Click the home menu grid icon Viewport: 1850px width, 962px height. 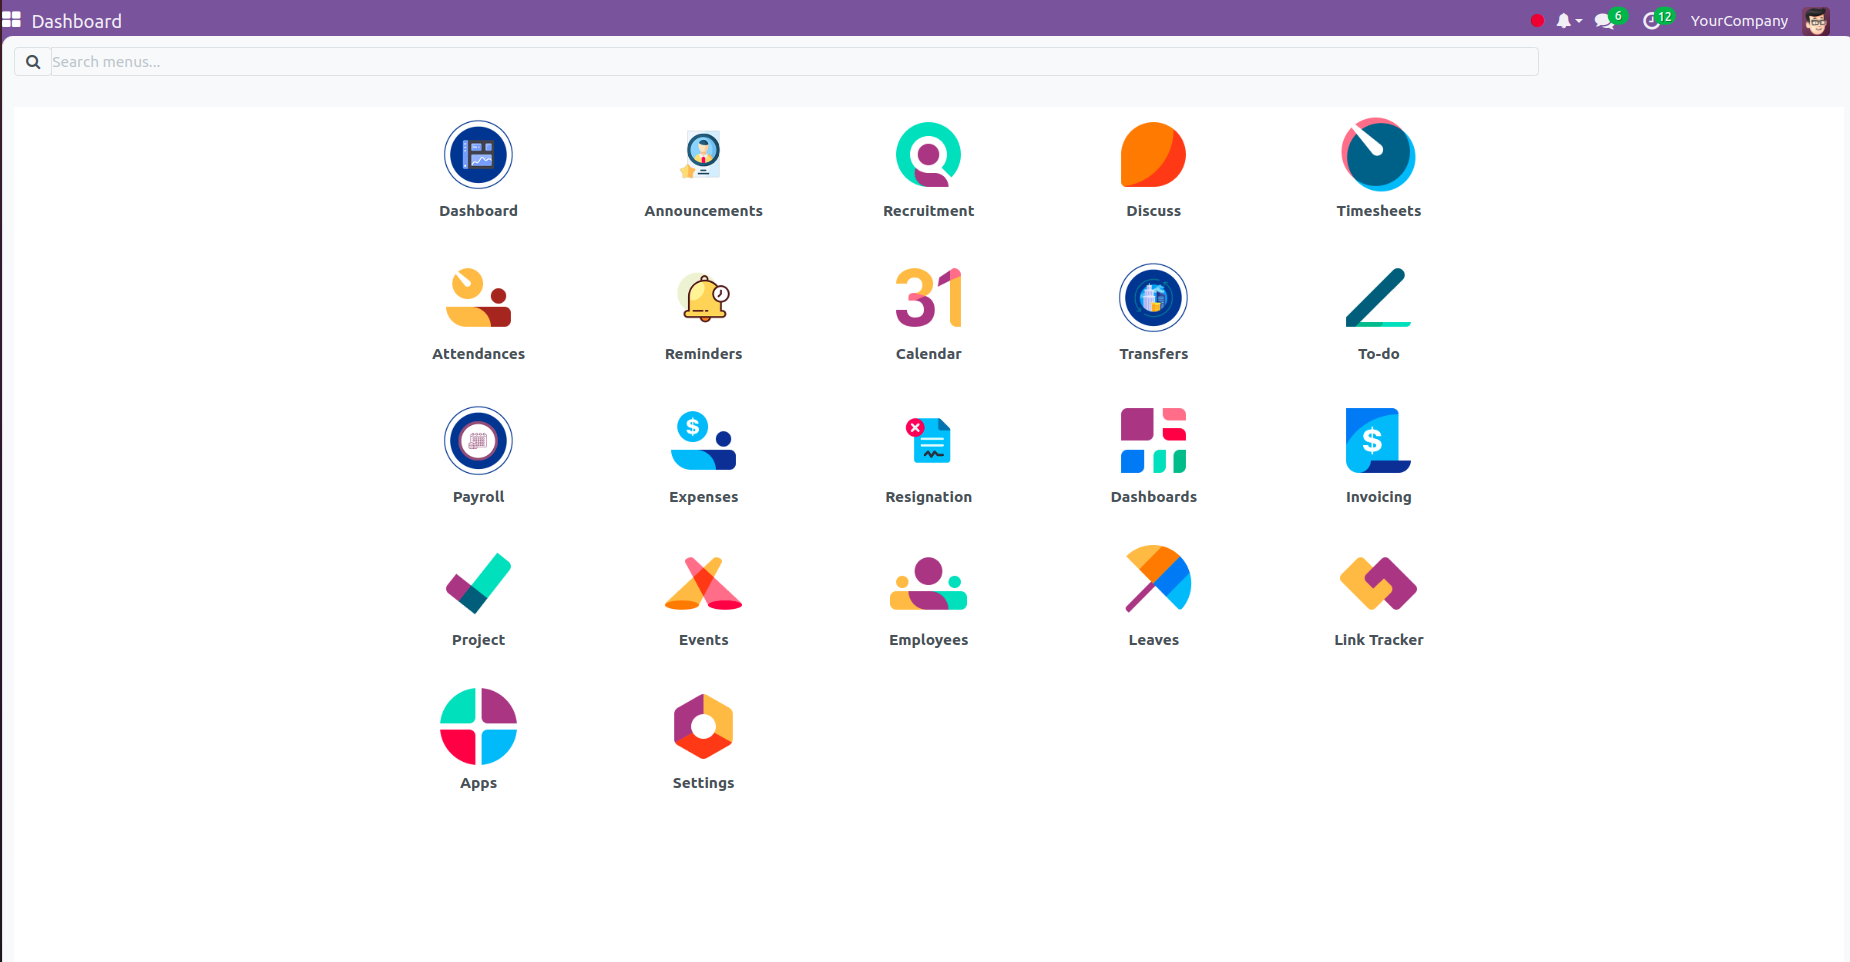click(x=12, y=20)
